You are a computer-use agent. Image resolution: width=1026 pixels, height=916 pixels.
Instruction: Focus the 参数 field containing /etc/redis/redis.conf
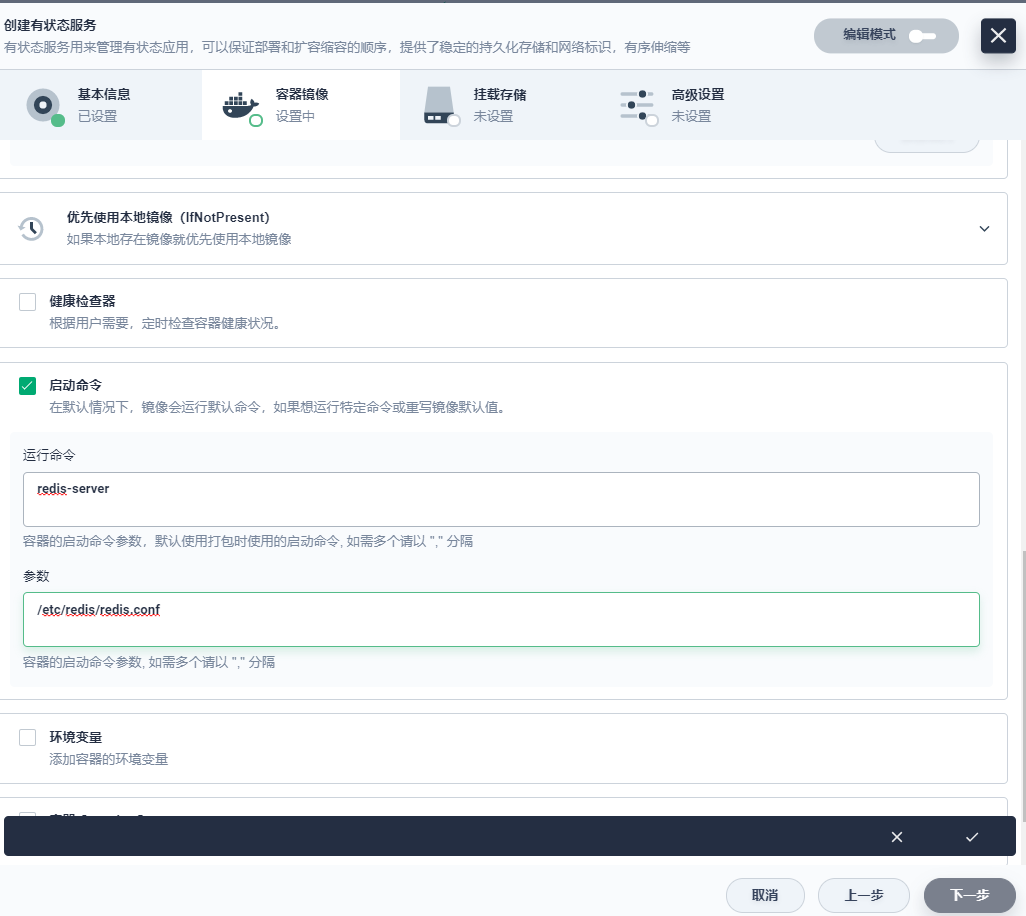click(x=501, y=620)
